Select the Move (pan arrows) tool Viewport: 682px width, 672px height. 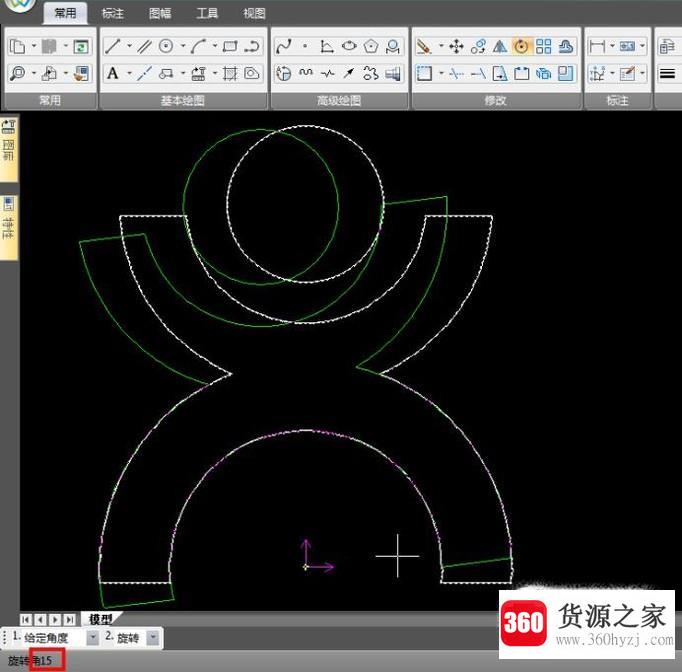[456, 46]
